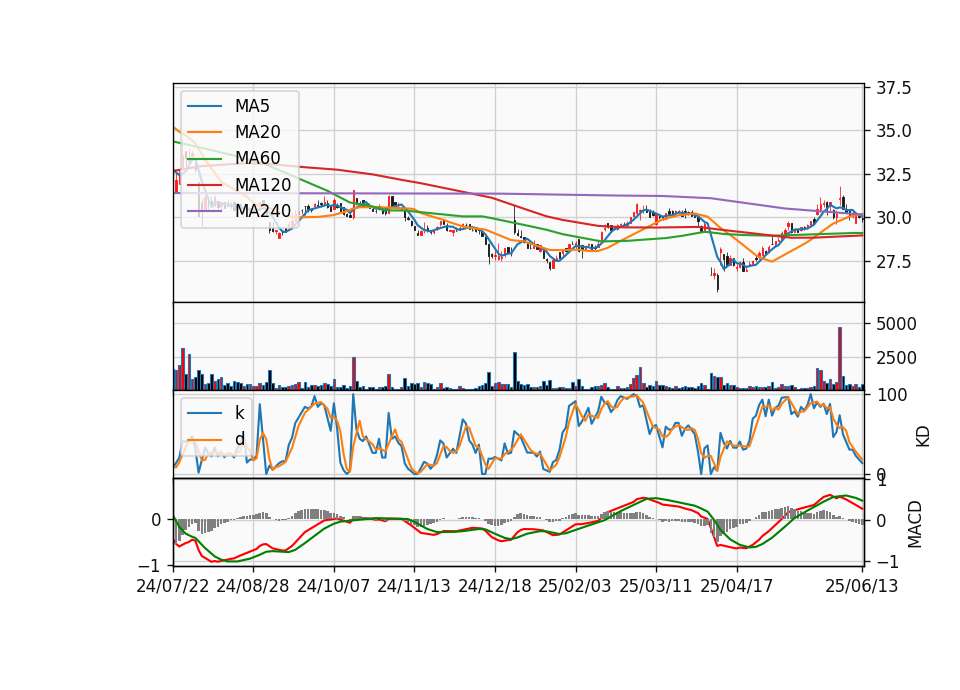Viewport: 960px width, 690px height.
Task: Click the purple MA240 legend line sample
Action: tap(204, 211)
